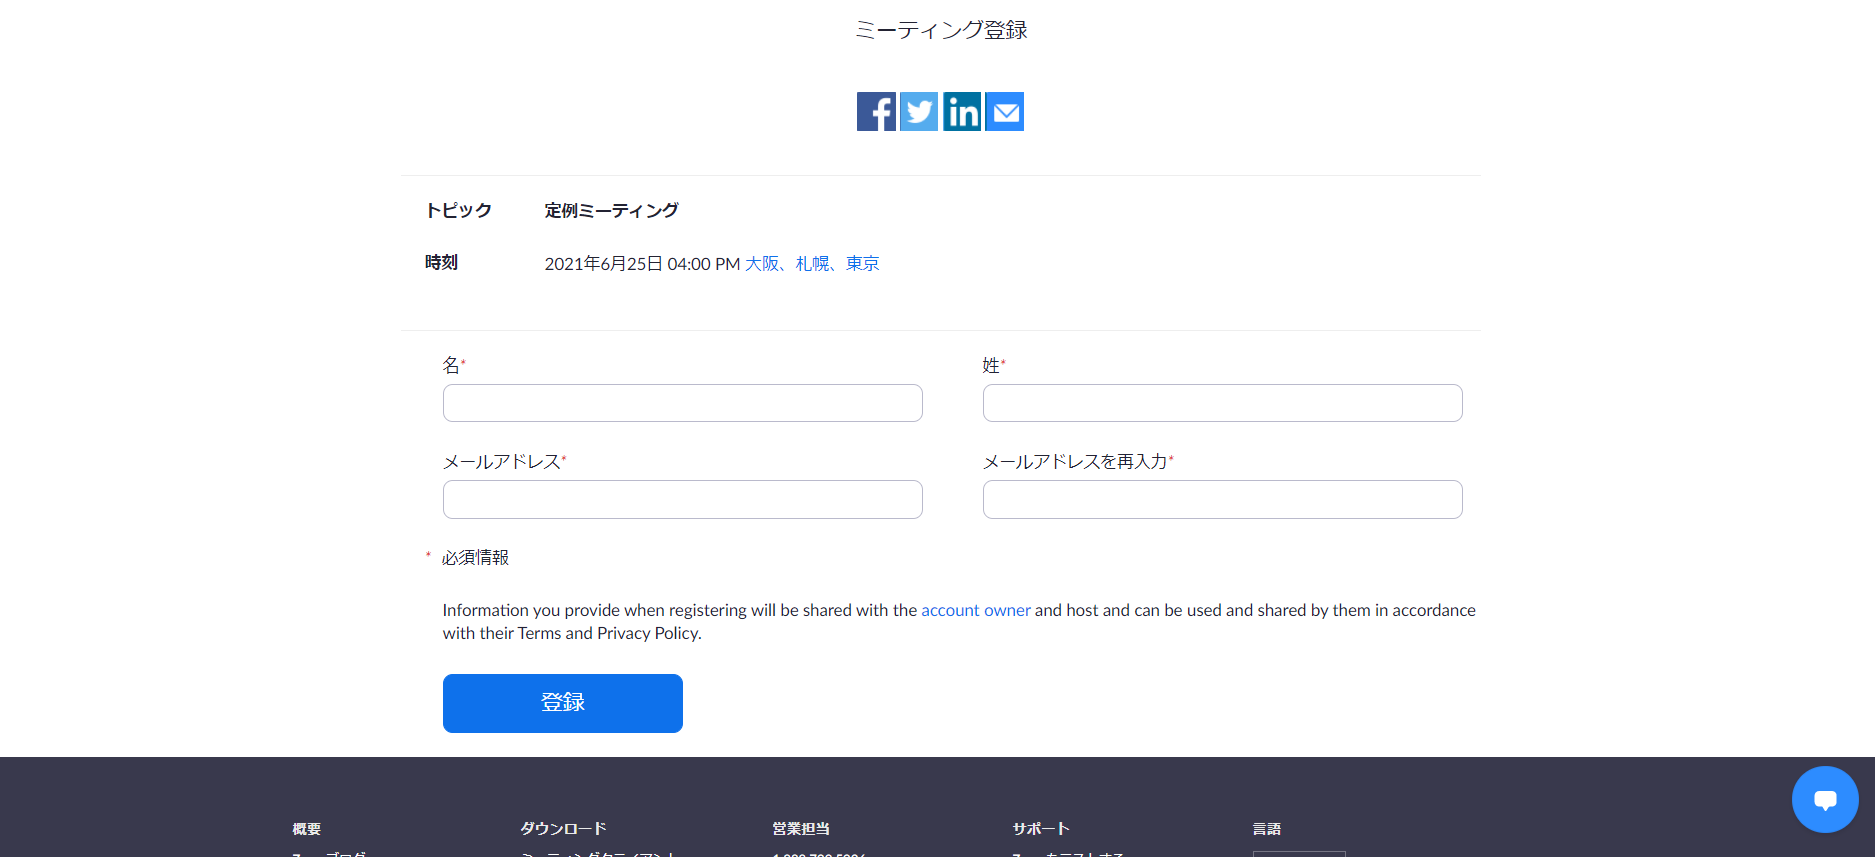
Task: Click the 営業担当 footer heading
Action: tap(801, 829)
